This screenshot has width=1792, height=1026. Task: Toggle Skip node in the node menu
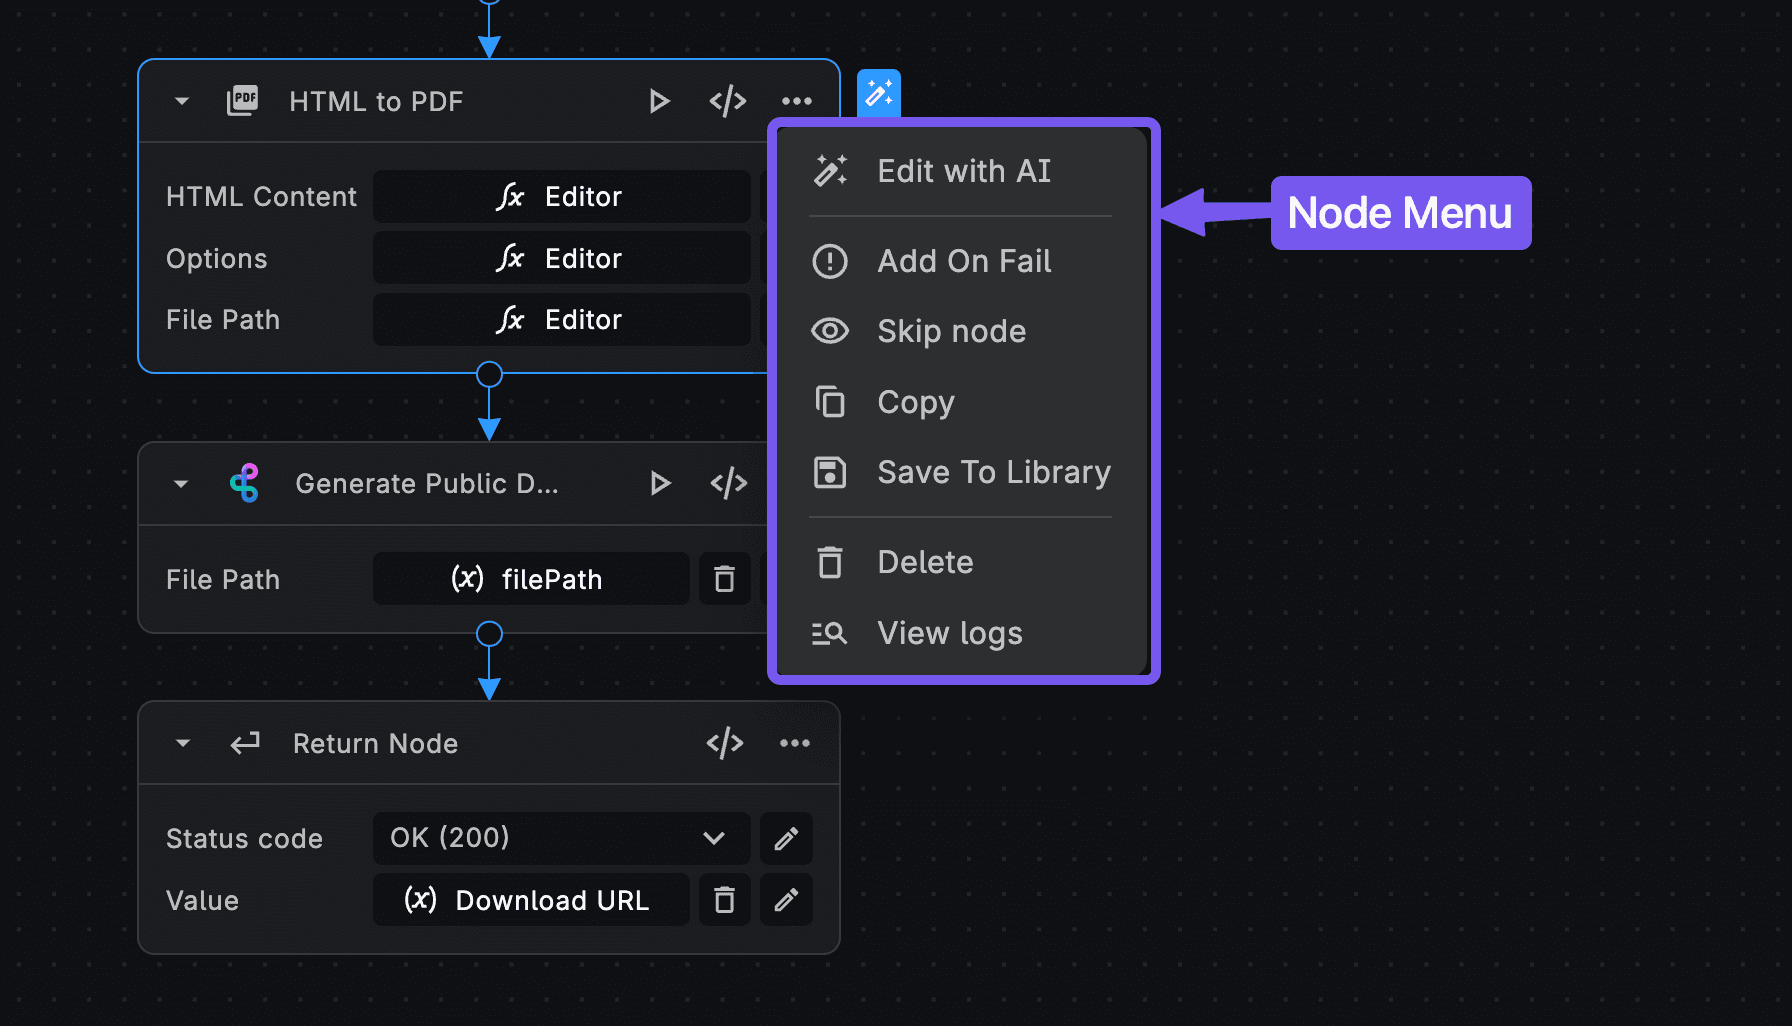pos(950,331)
